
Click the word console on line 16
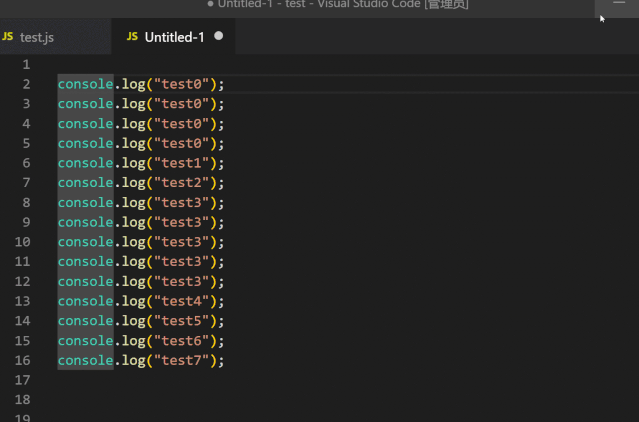pyautogui.click(x=86, y=360)
